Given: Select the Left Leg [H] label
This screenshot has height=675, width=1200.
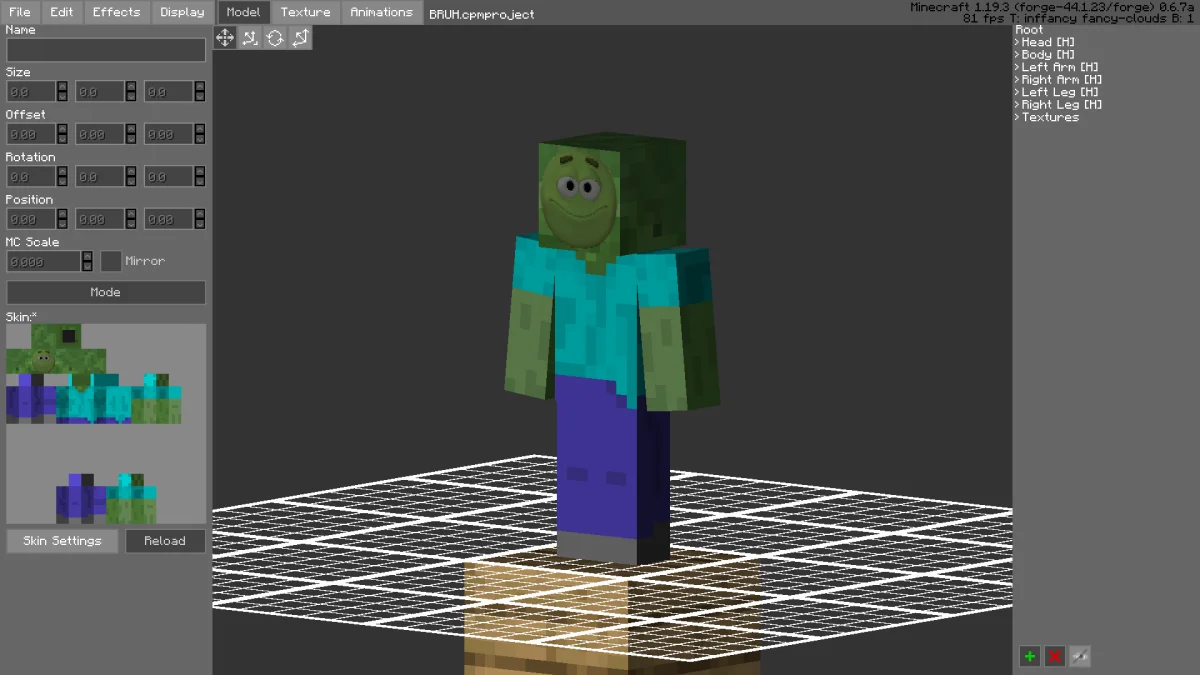Looking at the screenshot, I should pyautogui.click(x=1062, y=93).
